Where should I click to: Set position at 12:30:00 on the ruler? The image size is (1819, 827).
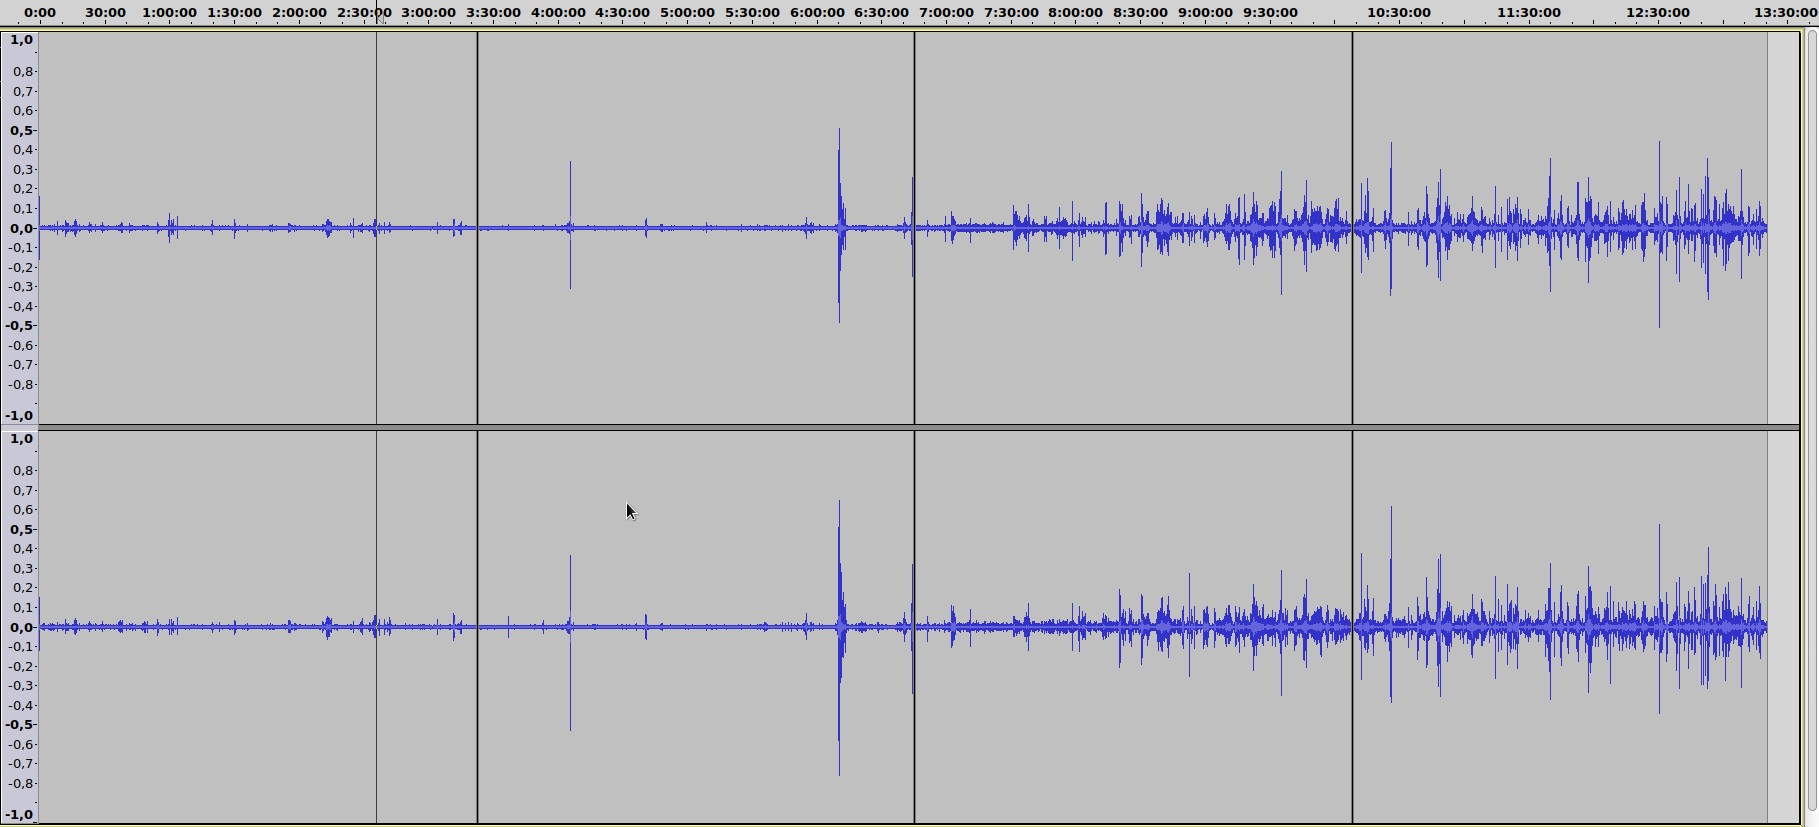coord(1657,12)
